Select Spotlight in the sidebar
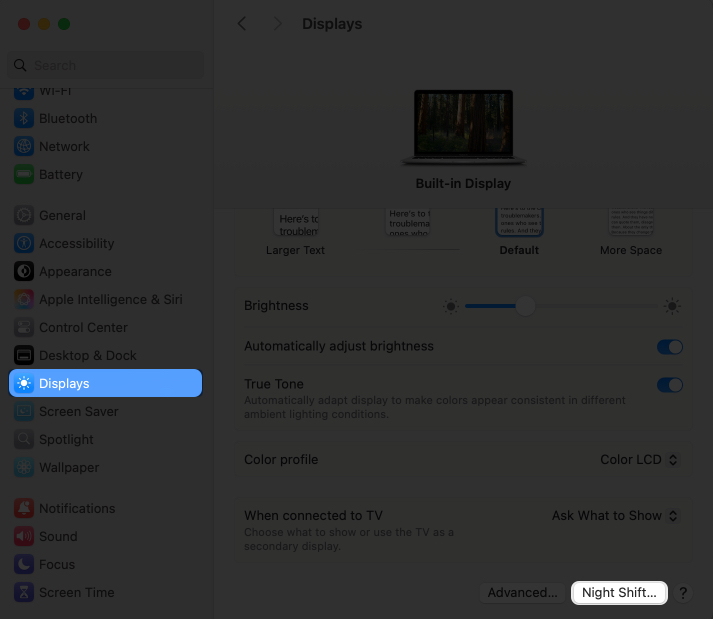 105,439
